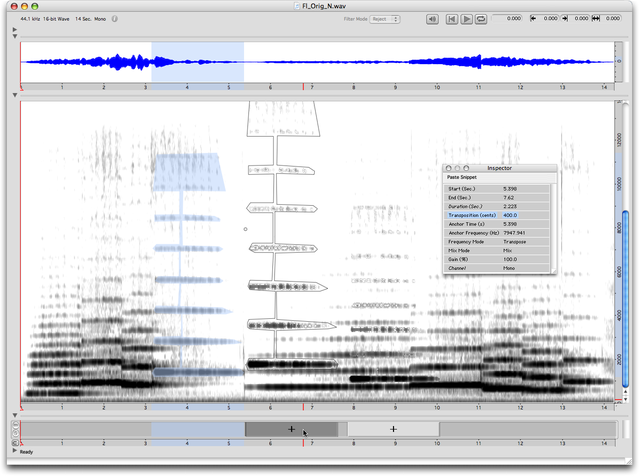This screenshot has height=476, width=639.
Task: Click the rewind to start button
Action: click(x=452, y=19)
